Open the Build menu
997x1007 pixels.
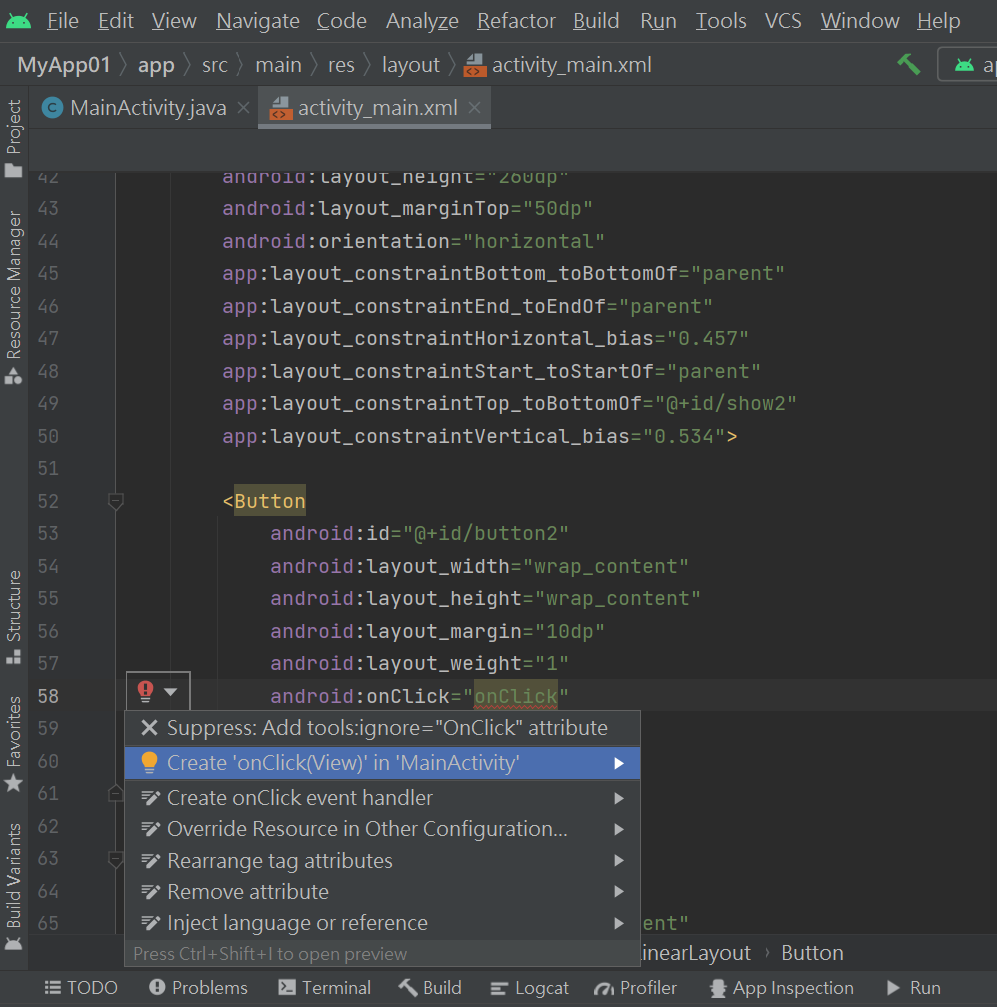pyautogui.click(x=596, y=21)
